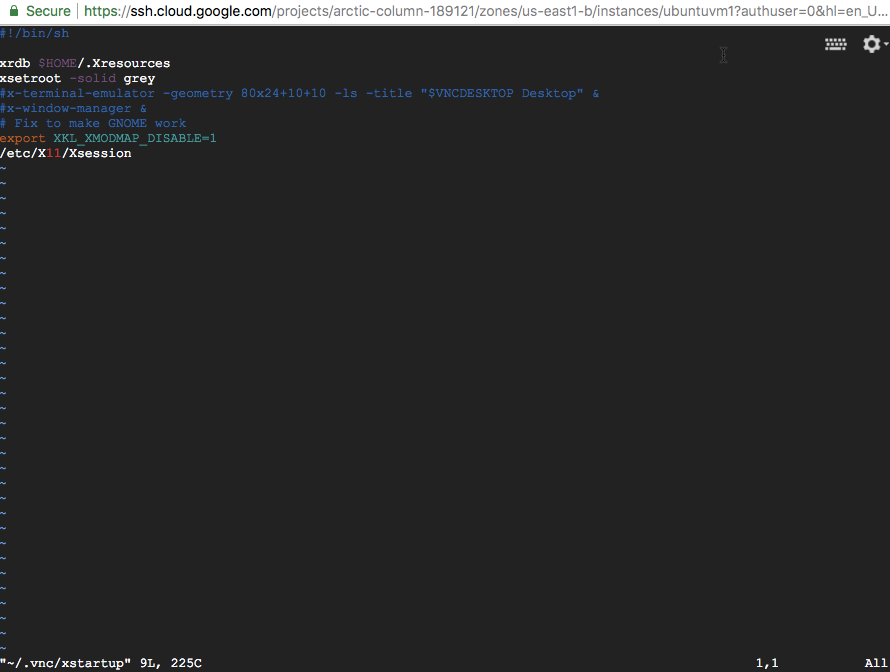Click "xrdb" at the start of line three

tap(15, 64)
